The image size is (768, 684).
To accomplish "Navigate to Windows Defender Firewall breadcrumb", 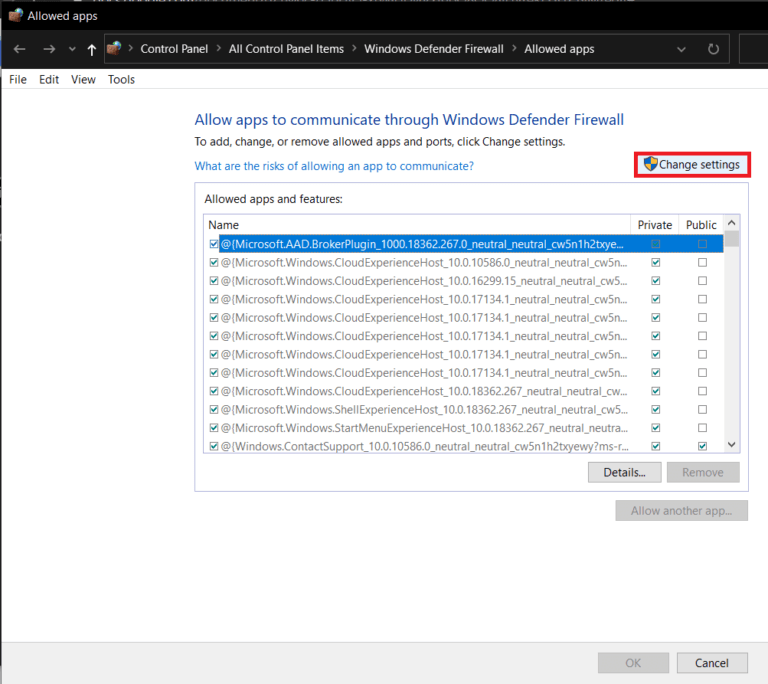I will point(433,49).
